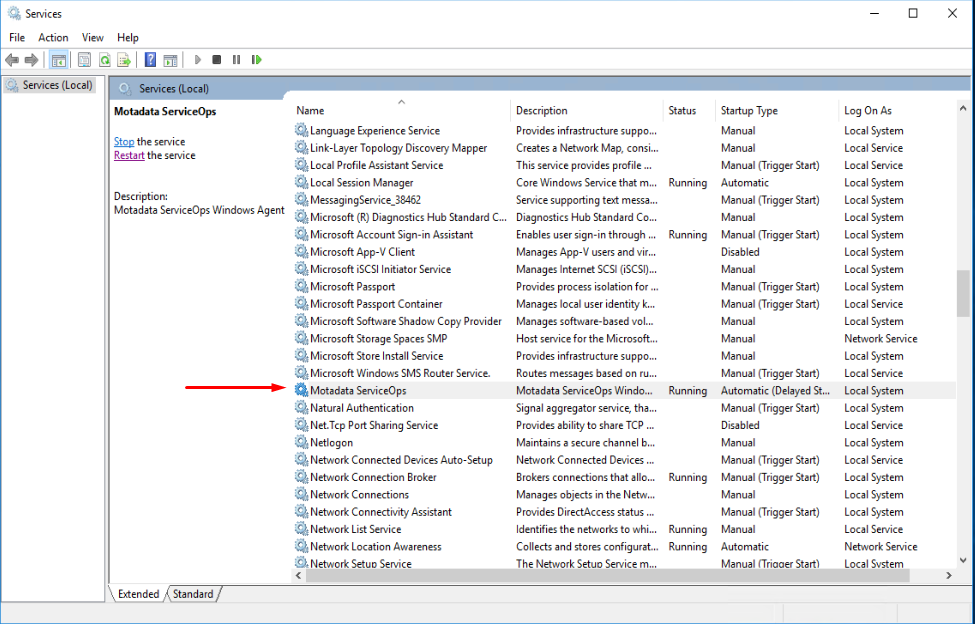
Task: Select Microsoft Software Shadow Copy Provider
Action: pyautogui.click(x=406, y=321)
